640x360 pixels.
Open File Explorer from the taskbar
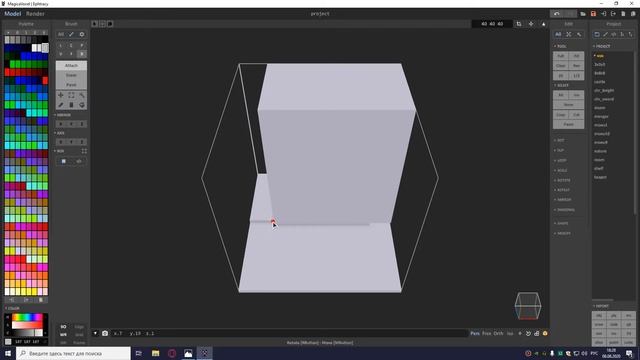point(156,353)
